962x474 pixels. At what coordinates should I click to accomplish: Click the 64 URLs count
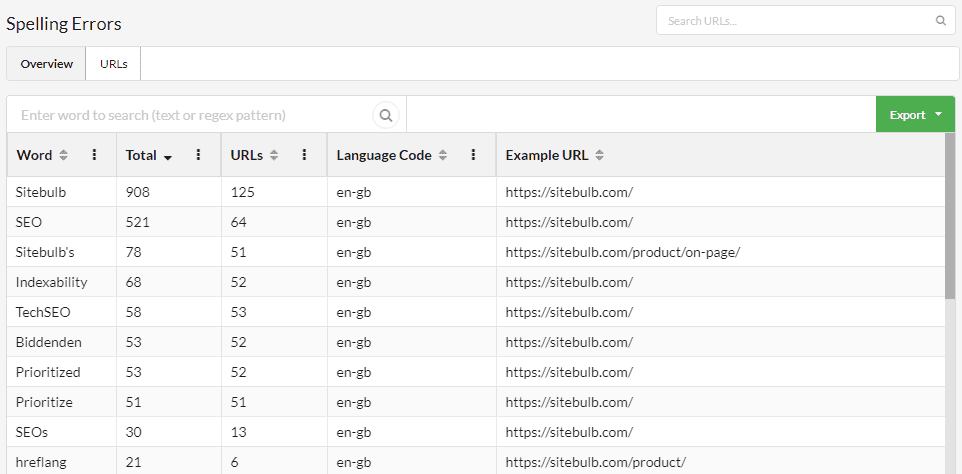tap(239, 222)
